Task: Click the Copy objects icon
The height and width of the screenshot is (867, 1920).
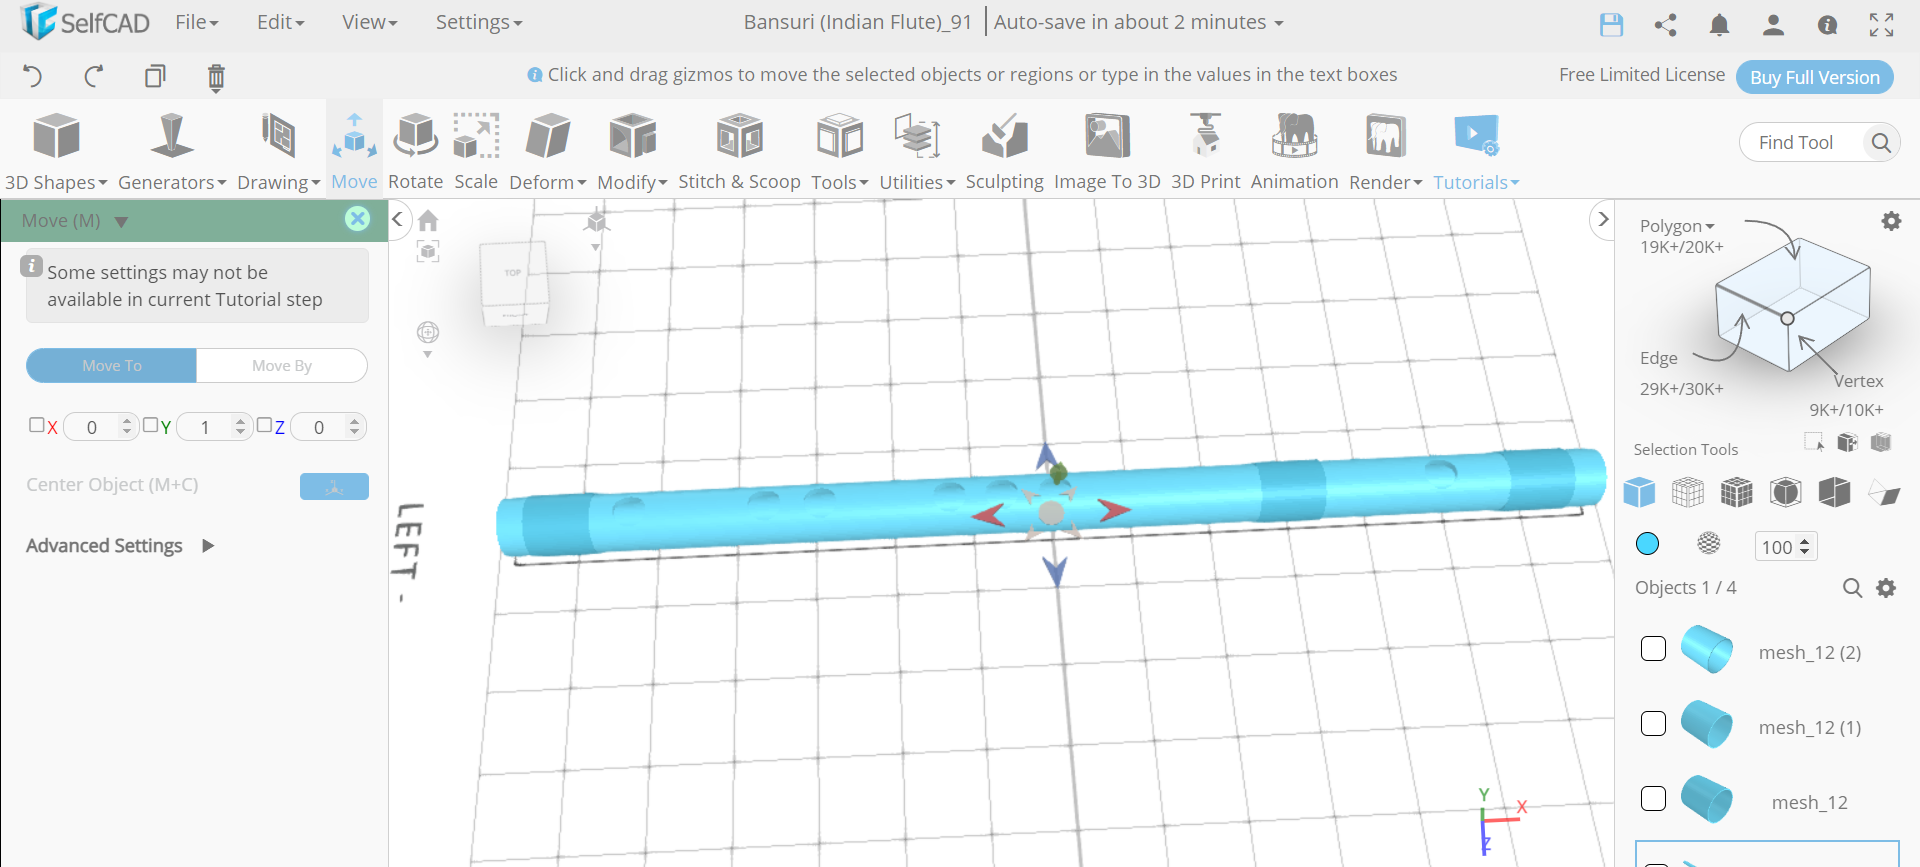Action: (154, 76)
